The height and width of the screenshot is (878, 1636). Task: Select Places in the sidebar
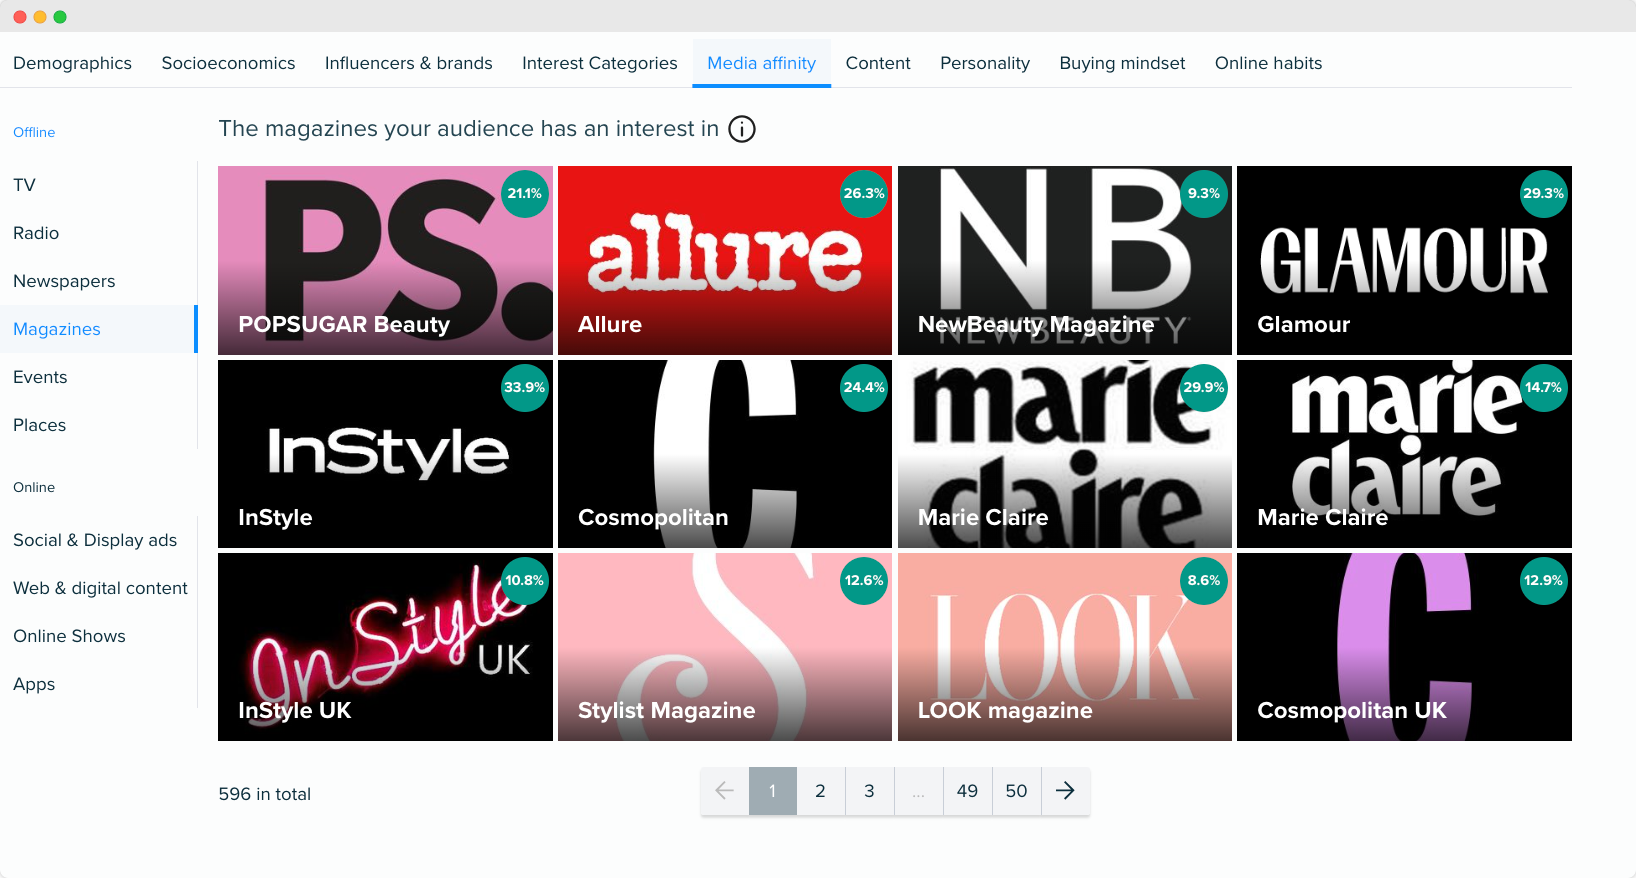tap(98, 425)
